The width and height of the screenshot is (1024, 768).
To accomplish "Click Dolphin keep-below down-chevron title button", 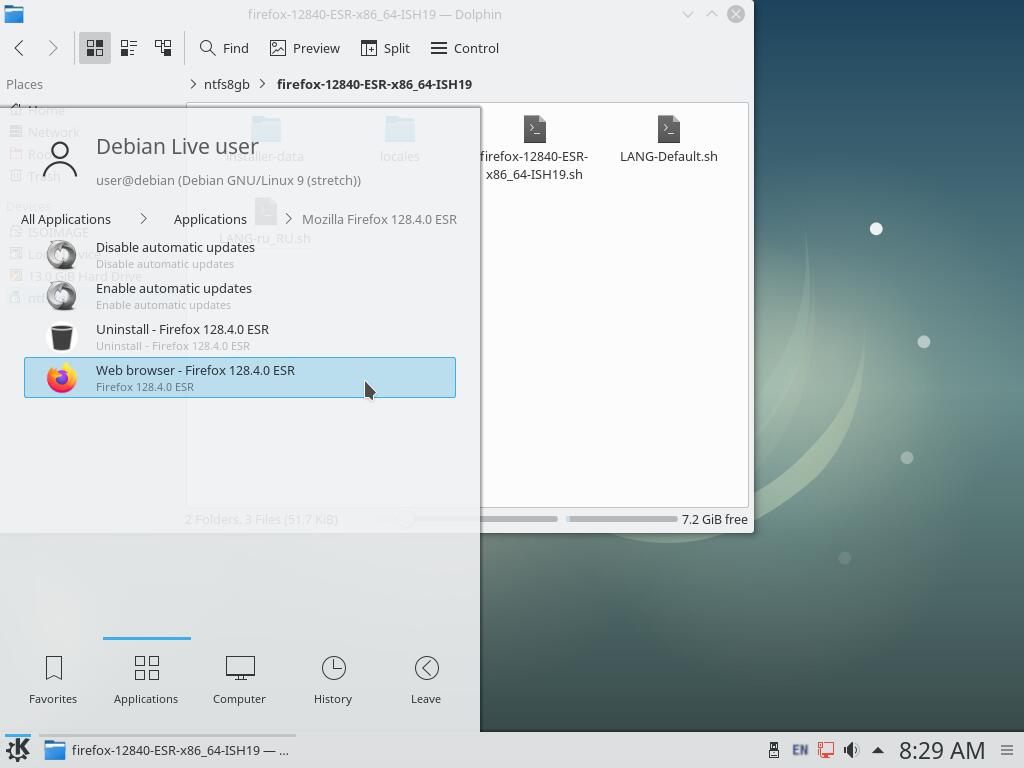I will [688, 14].
